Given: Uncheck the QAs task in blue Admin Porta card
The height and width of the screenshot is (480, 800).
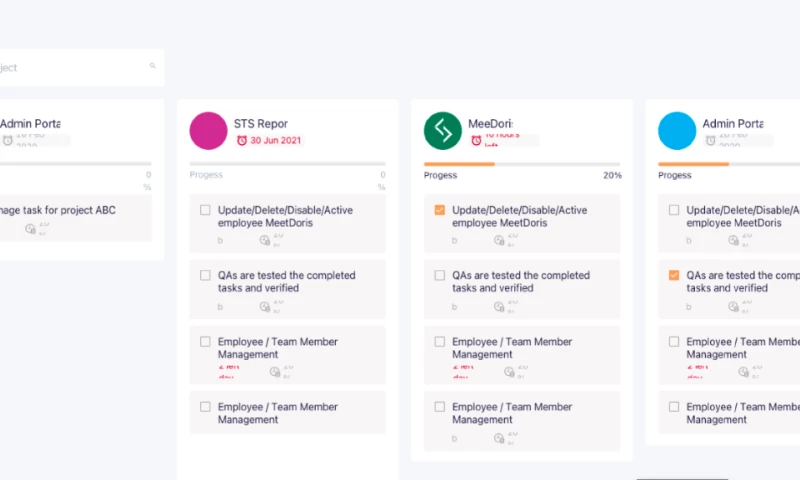Looking at the screenshot, I should 674,275.
